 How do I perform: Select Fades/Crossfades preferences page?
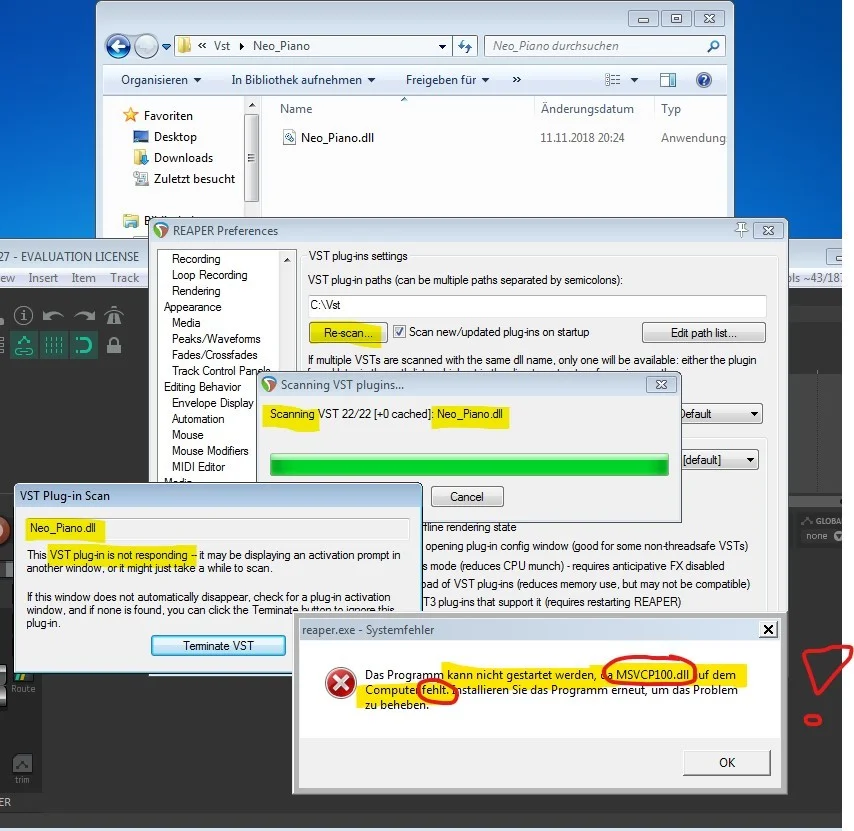(x=215, y=355)
